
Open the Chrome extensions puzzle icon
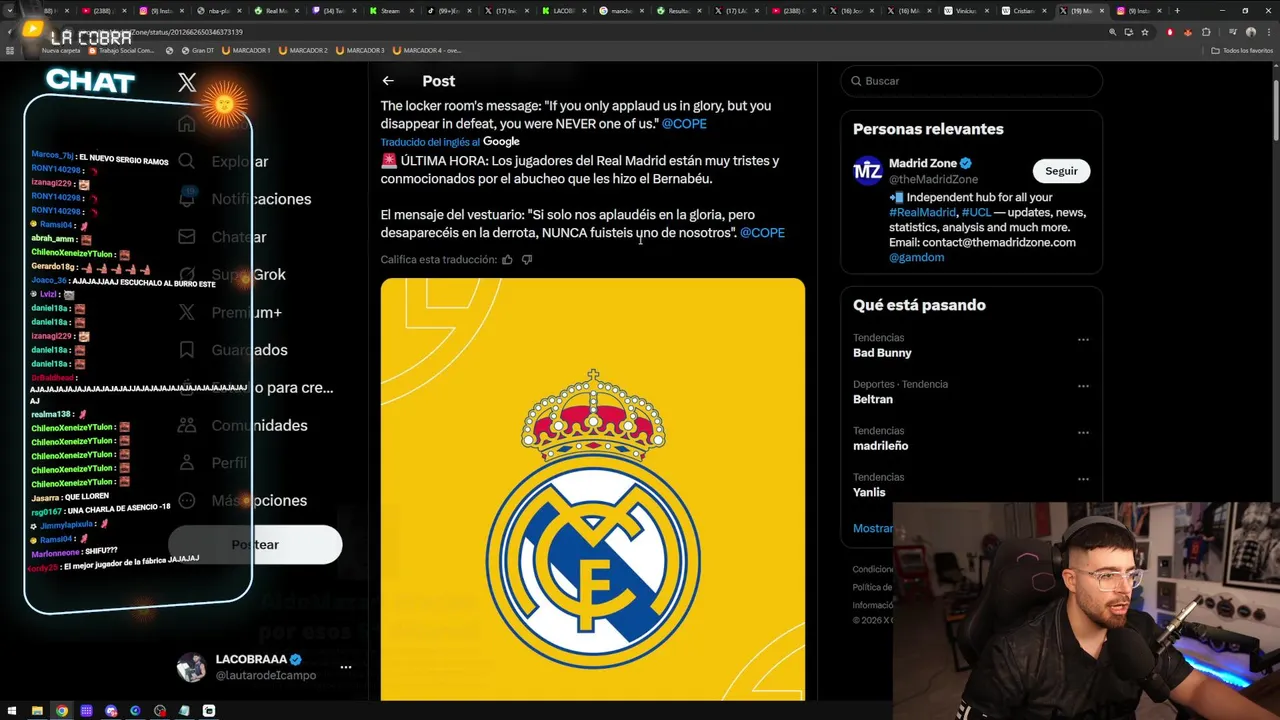[x=1205, y=32]
